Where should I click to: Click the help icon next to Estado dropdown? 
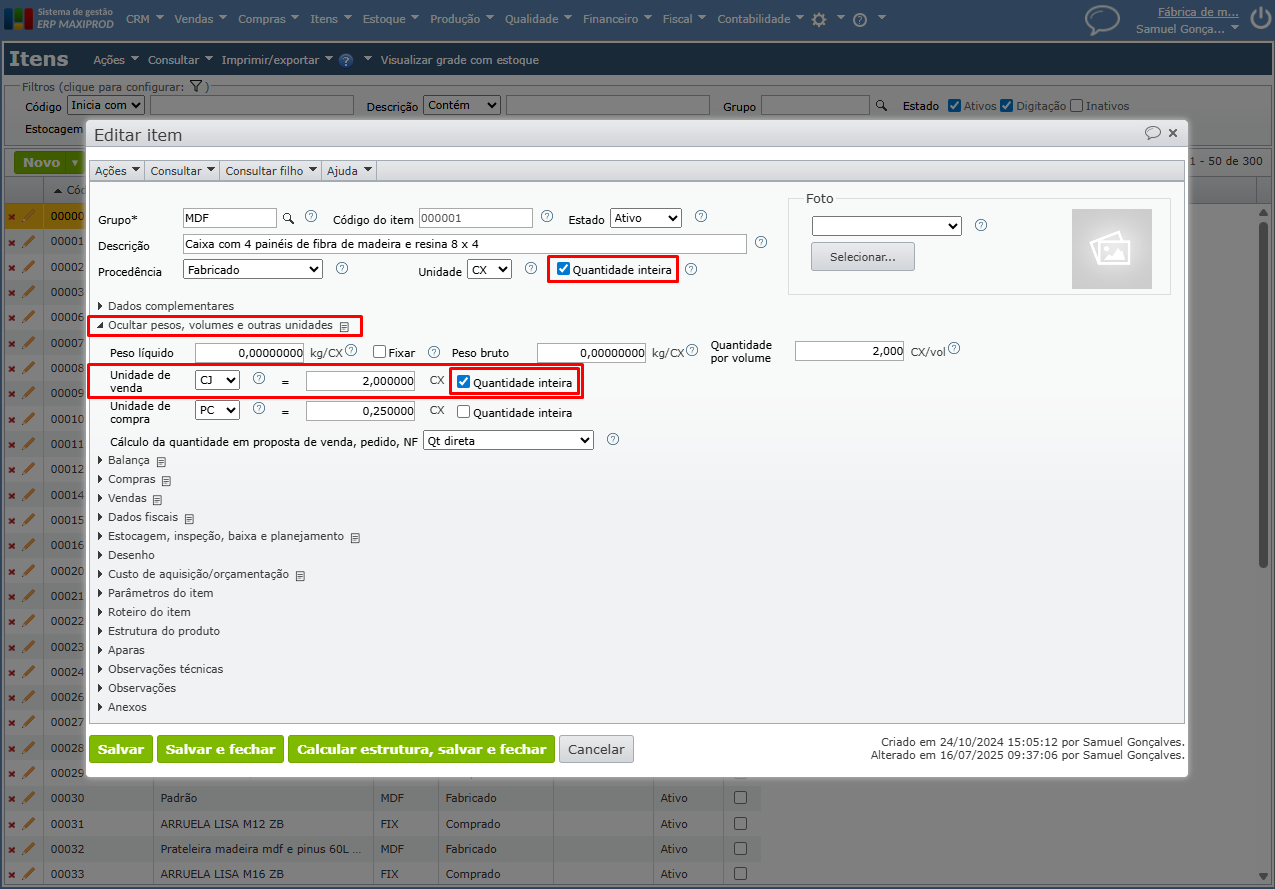[x=701, y=216]
